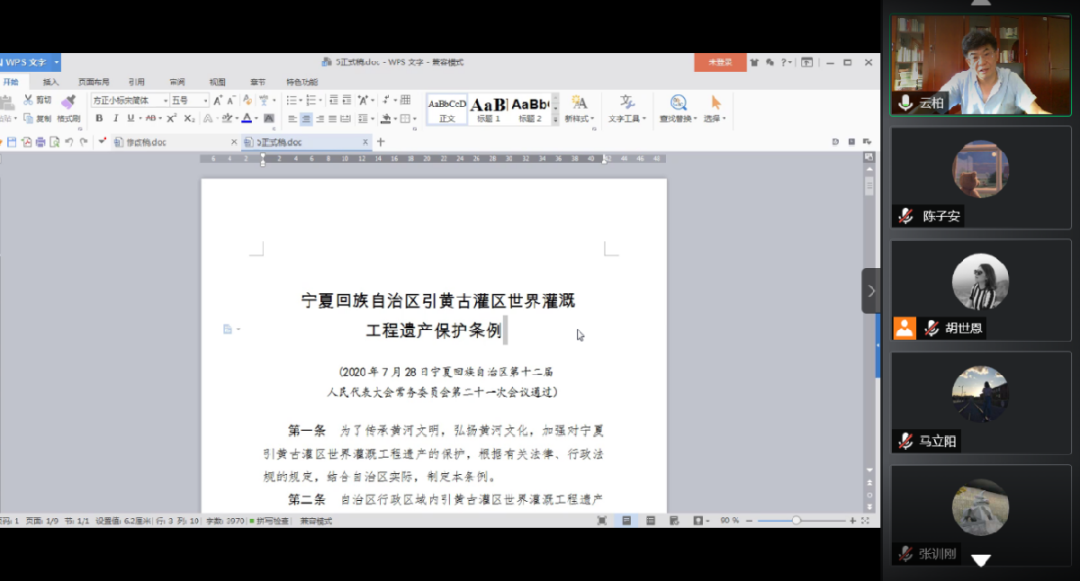The width and height of the screenshot is (1080, 581).
Task: Expand the font size dropdown showing 五号
Action: coord(206,101)
